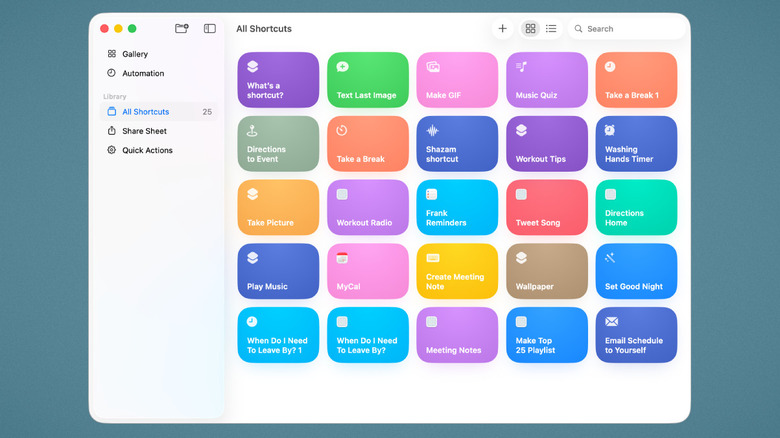Click message icon on Text Last Image
Screen dimensions: 780x438
(x=342, y=67)
